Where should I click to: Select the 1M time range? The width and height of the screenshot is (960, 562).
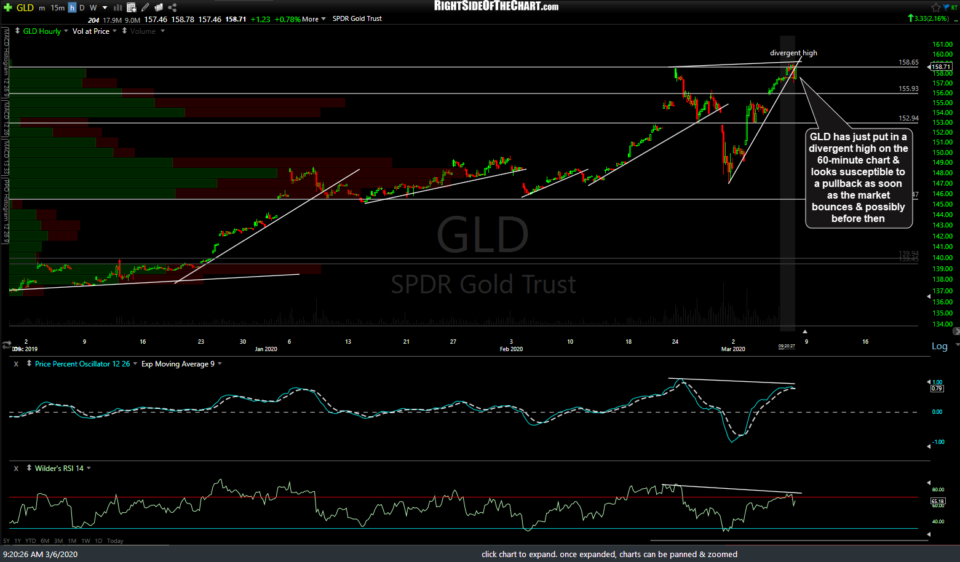(x=72, y=541)
